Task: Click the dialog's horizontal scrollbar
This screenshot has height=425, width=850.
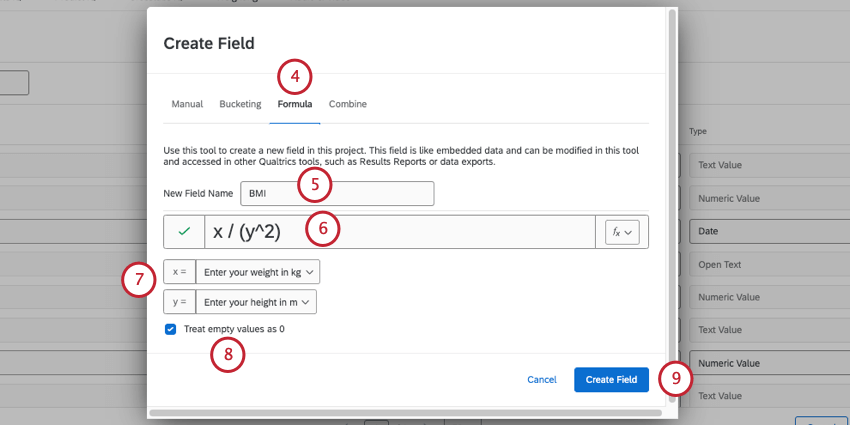Action: pos(405,411)
